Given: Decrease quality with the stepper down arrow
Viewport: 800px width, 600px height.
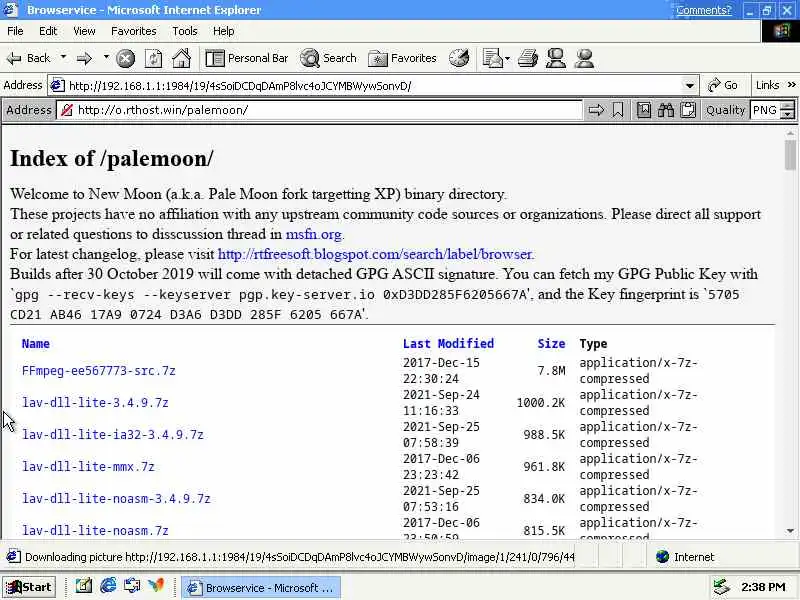Looking at the screenshot, I should point(788,115).
